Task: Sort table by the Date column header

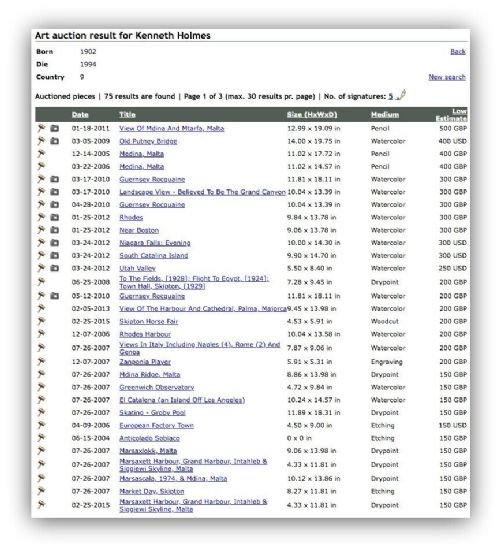Action: coord(80,115)
